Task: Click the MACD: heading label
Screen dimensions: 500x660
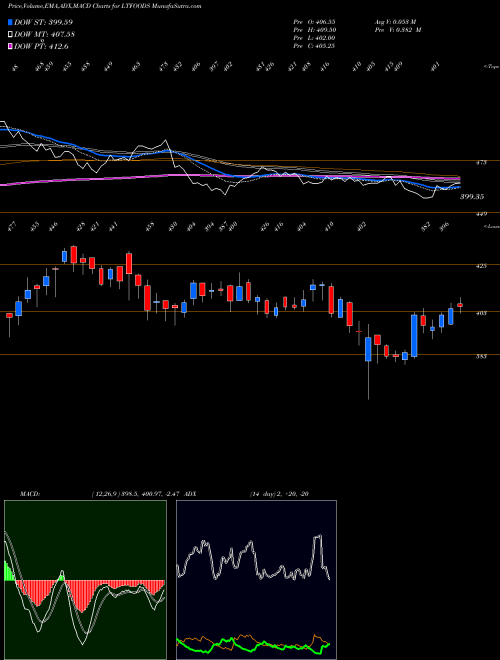Action: click(x=30, y=494)
